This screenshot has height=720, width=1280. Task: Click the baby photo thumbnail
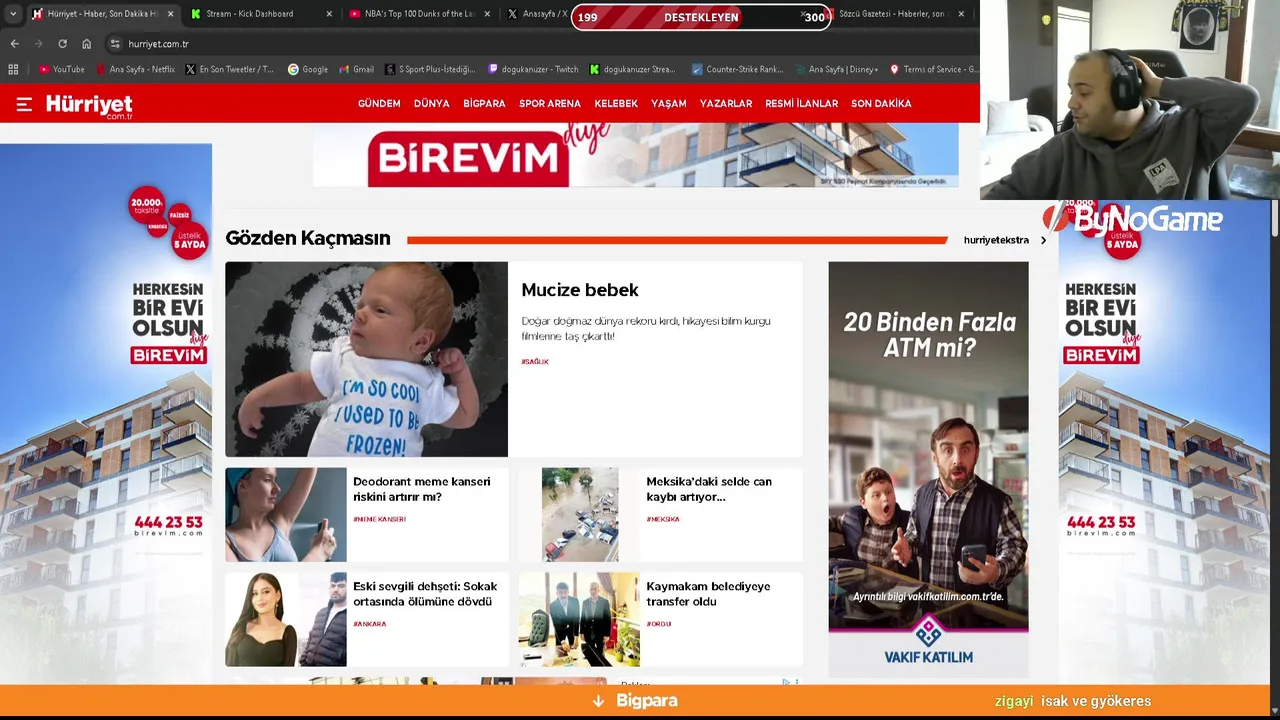[366, 359]
